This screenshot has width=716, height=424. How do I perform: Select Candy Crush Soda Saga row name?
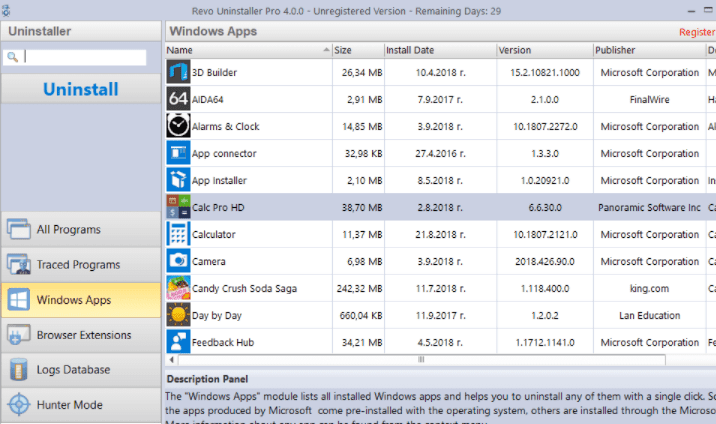coord(244,288)
